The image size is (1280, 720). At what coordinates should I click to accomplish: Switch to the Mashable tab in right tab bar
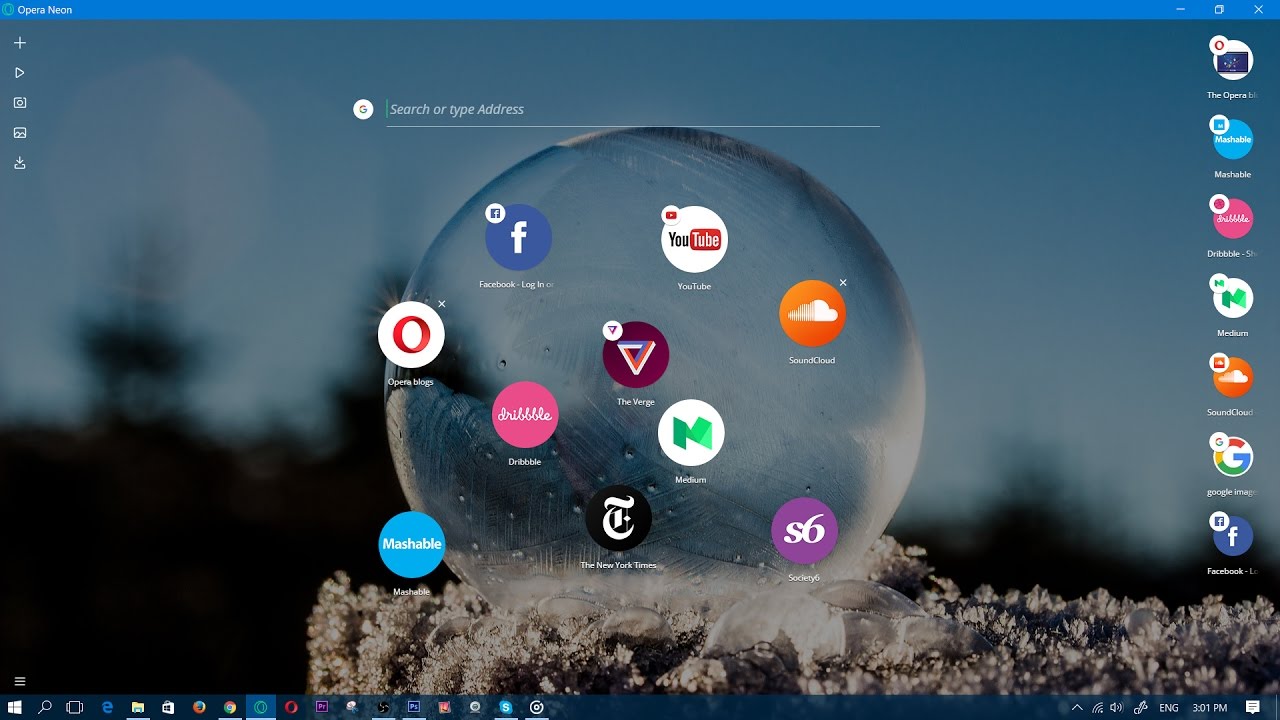point(1232,140)
